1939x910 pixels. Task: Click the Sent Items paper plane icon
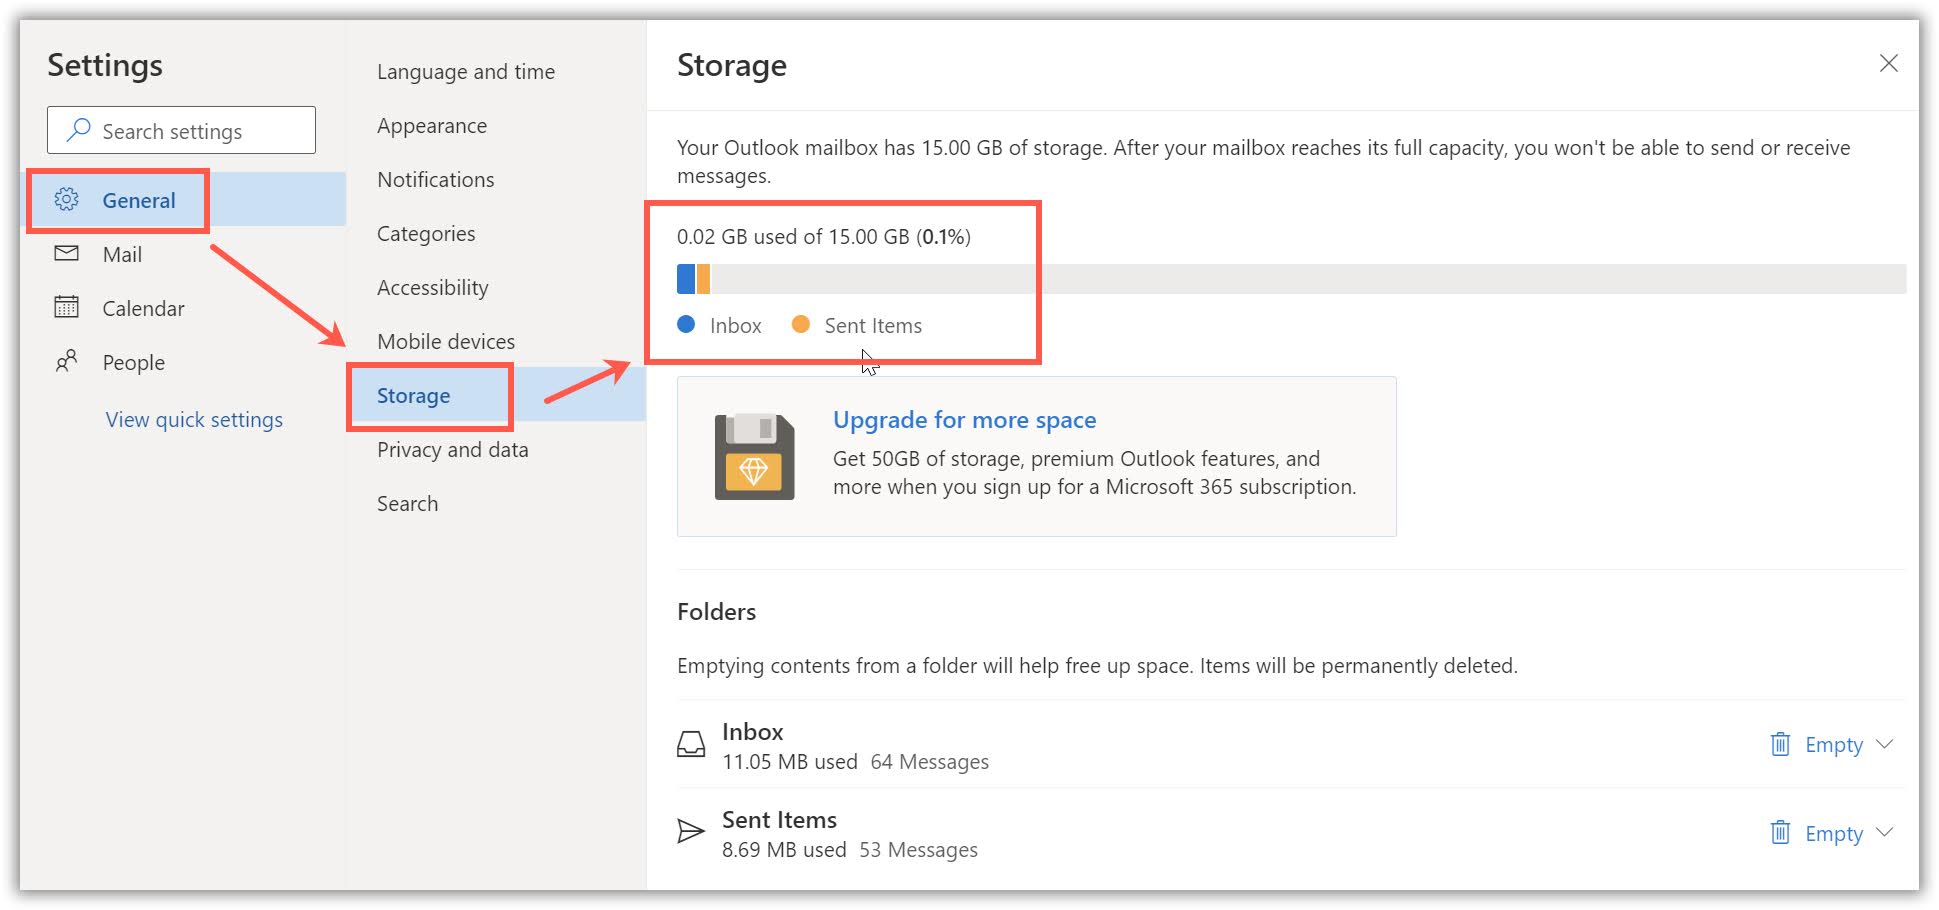pyautogui.click(x=691, y=832)
